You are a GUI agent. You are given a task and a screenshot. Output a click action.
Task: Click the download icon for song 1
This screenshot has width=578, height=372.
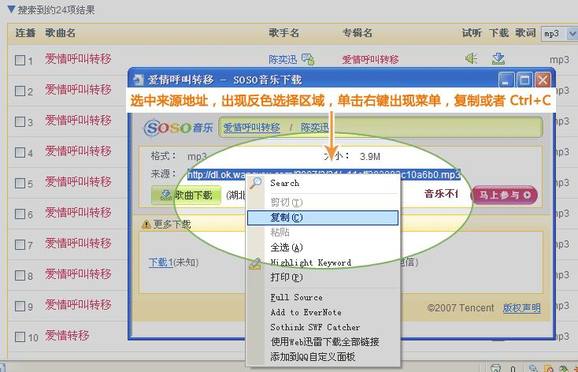pos(498,58)
